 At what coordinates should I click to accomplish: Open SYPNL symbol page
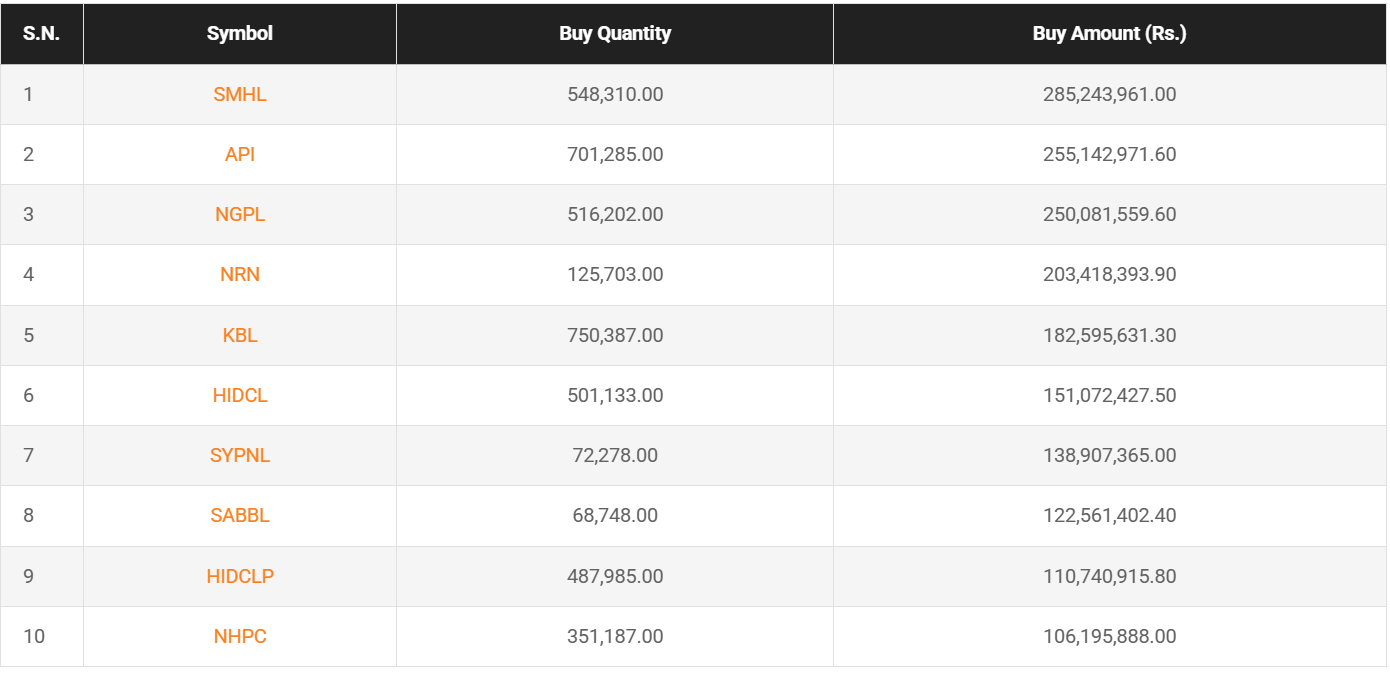point(240,456)
